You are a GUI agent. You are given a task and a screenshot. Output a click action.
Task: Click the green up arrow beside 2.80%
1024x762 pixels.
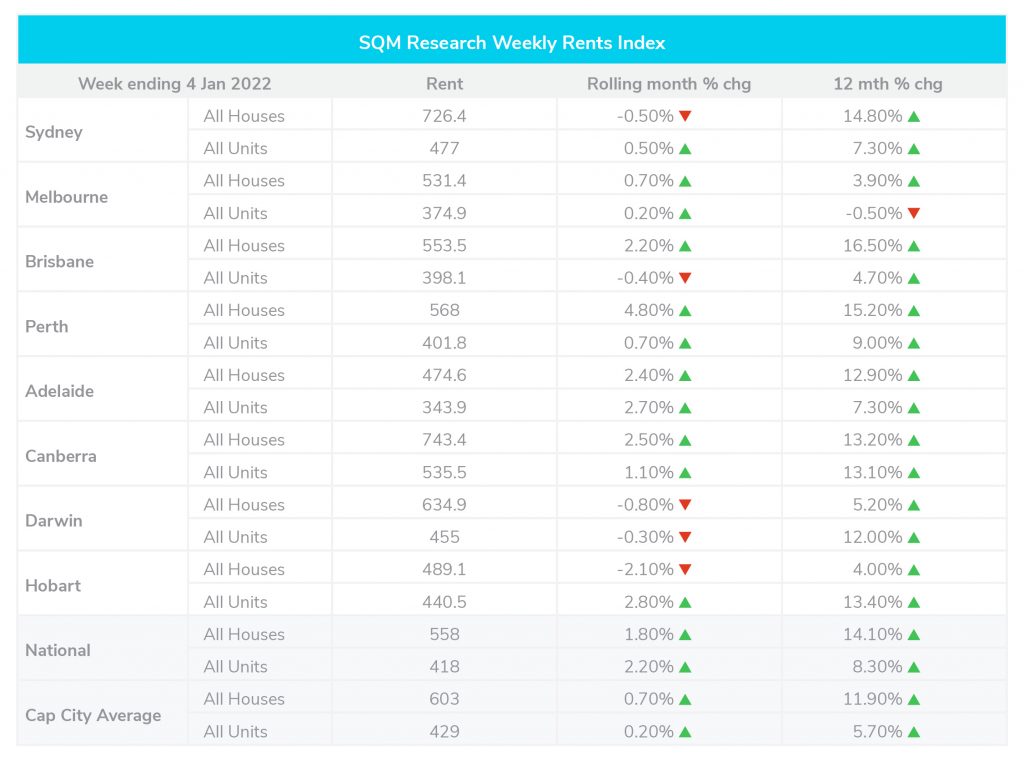click(x=685, y=602)
